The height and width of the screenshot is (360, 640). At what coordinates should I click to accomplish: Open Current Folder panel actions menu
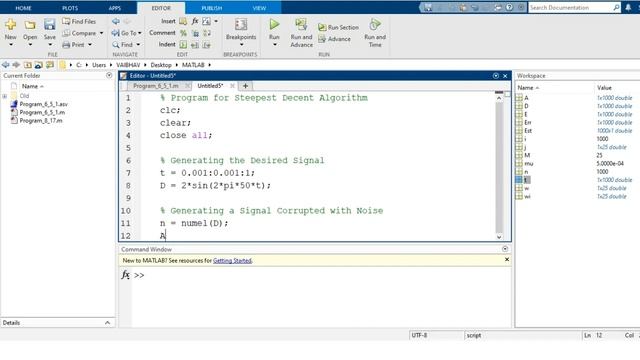109,76
